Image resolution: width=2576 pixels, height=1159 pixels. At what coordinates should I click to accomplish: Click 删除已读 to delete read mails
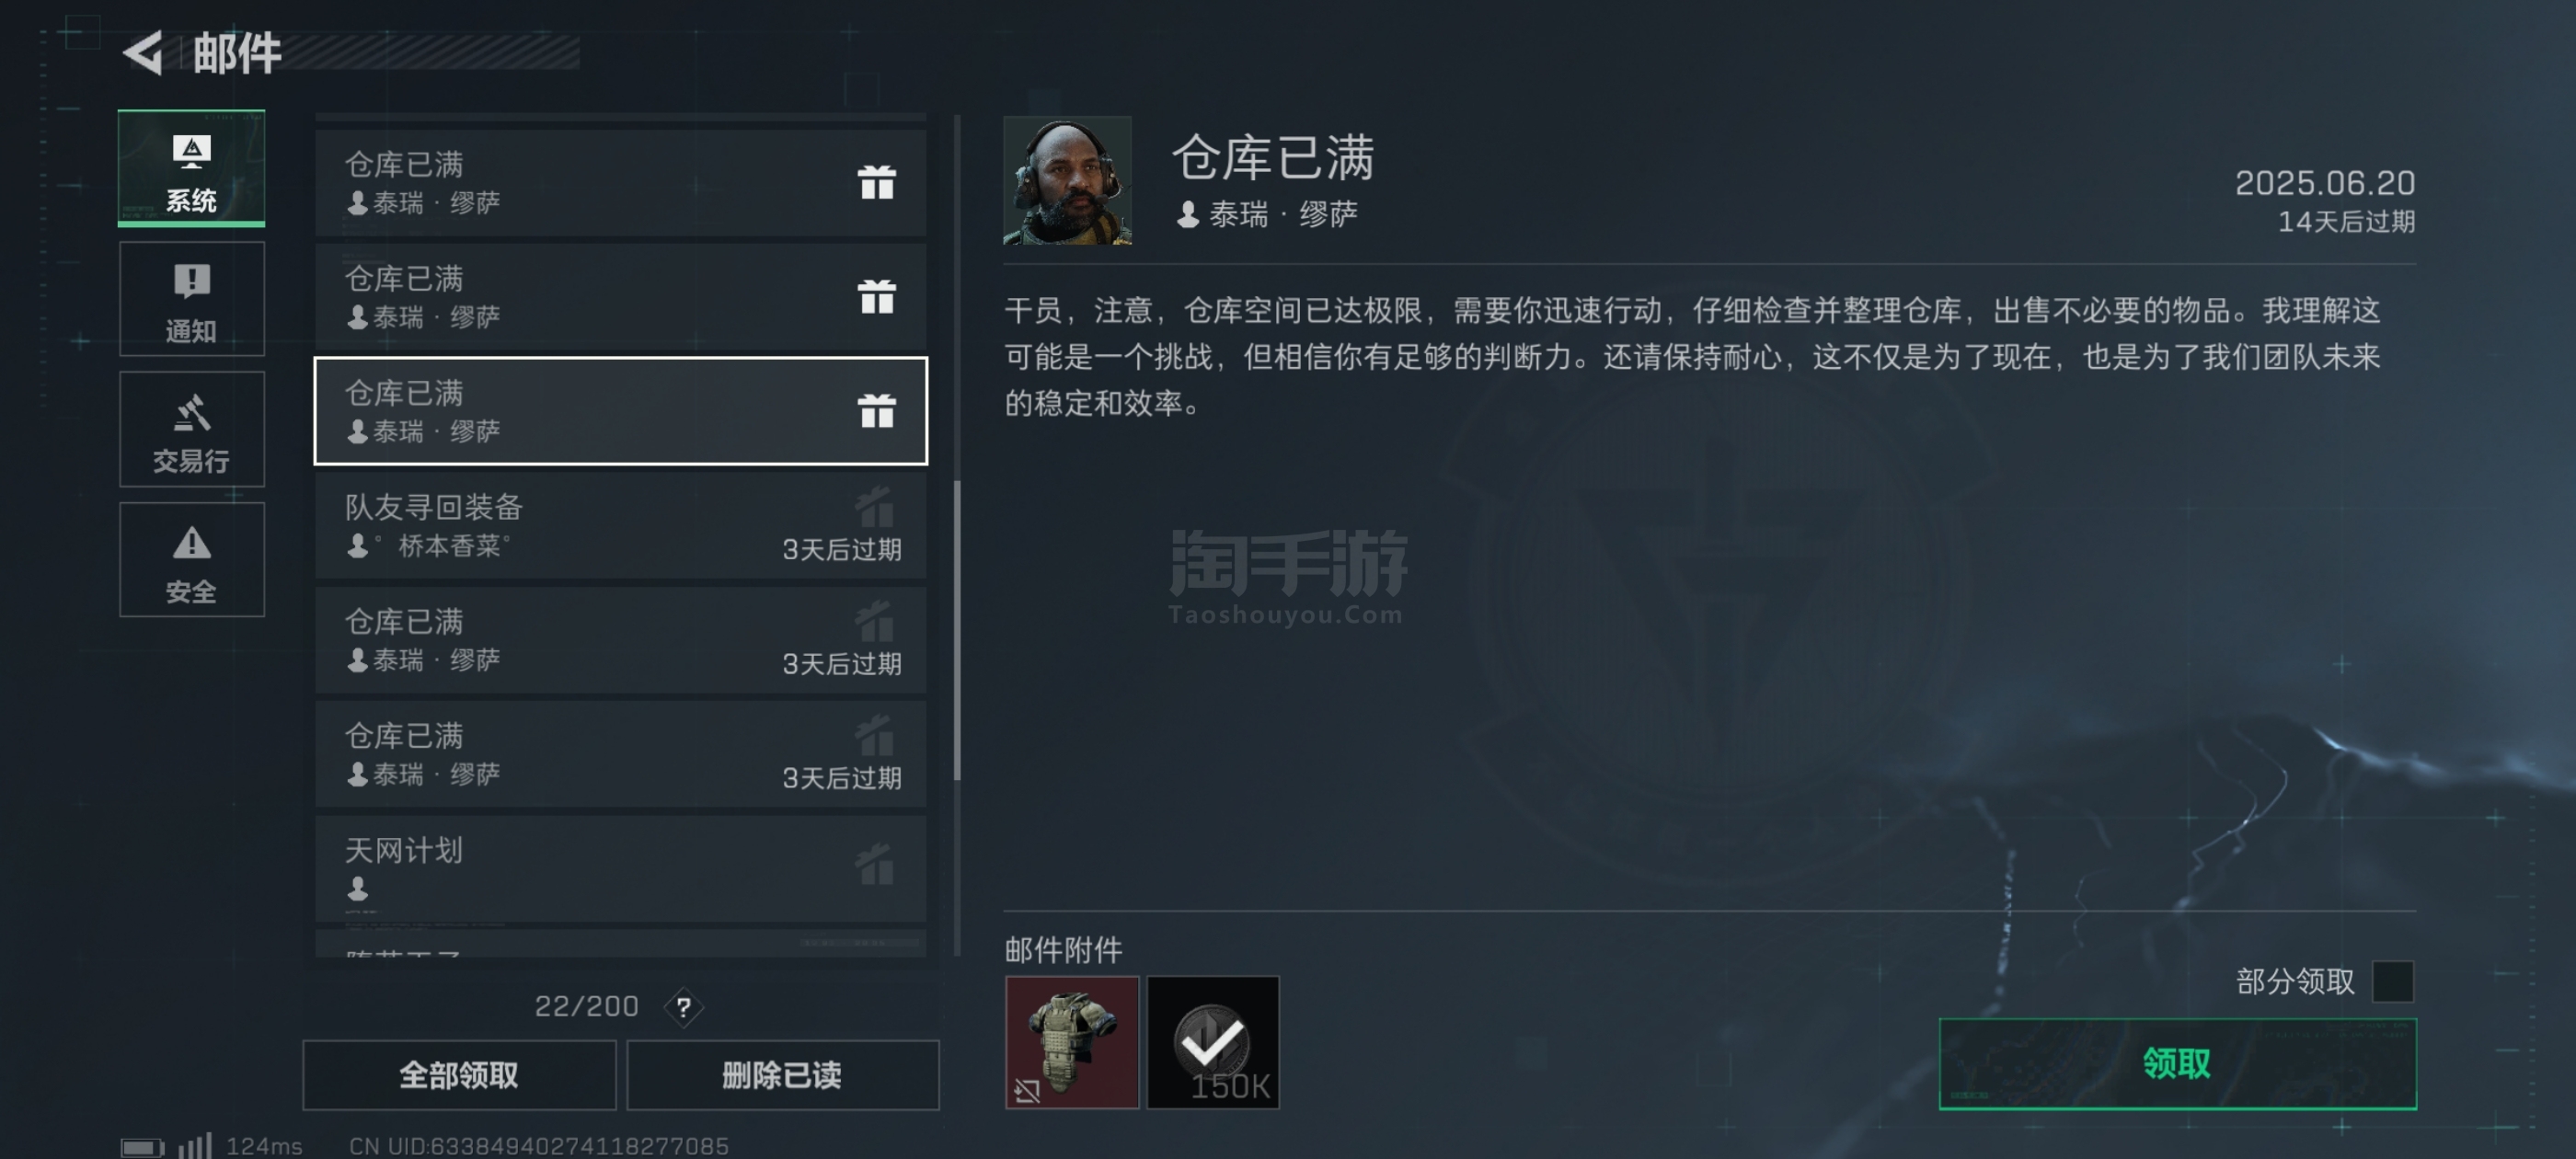782,1075
